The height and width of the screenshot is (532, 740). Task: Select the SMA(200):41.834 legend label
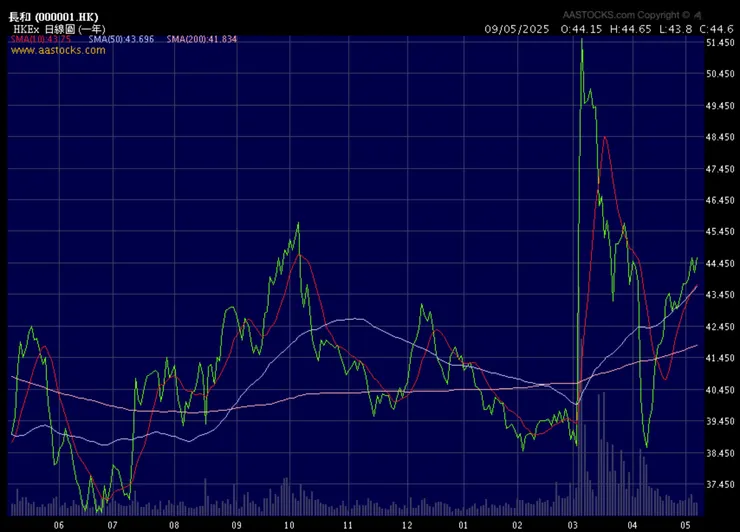coord(202,39)
